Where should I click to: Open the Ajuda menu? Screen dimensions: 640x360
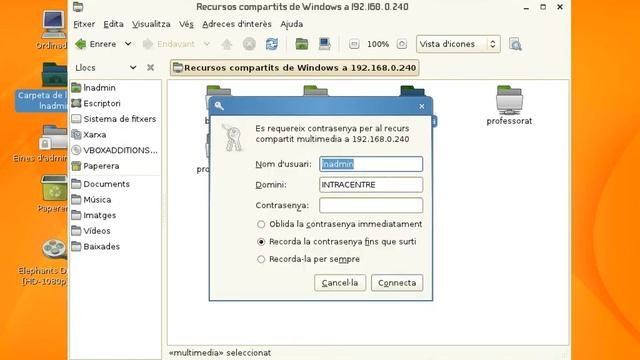[x=291, y=24]
